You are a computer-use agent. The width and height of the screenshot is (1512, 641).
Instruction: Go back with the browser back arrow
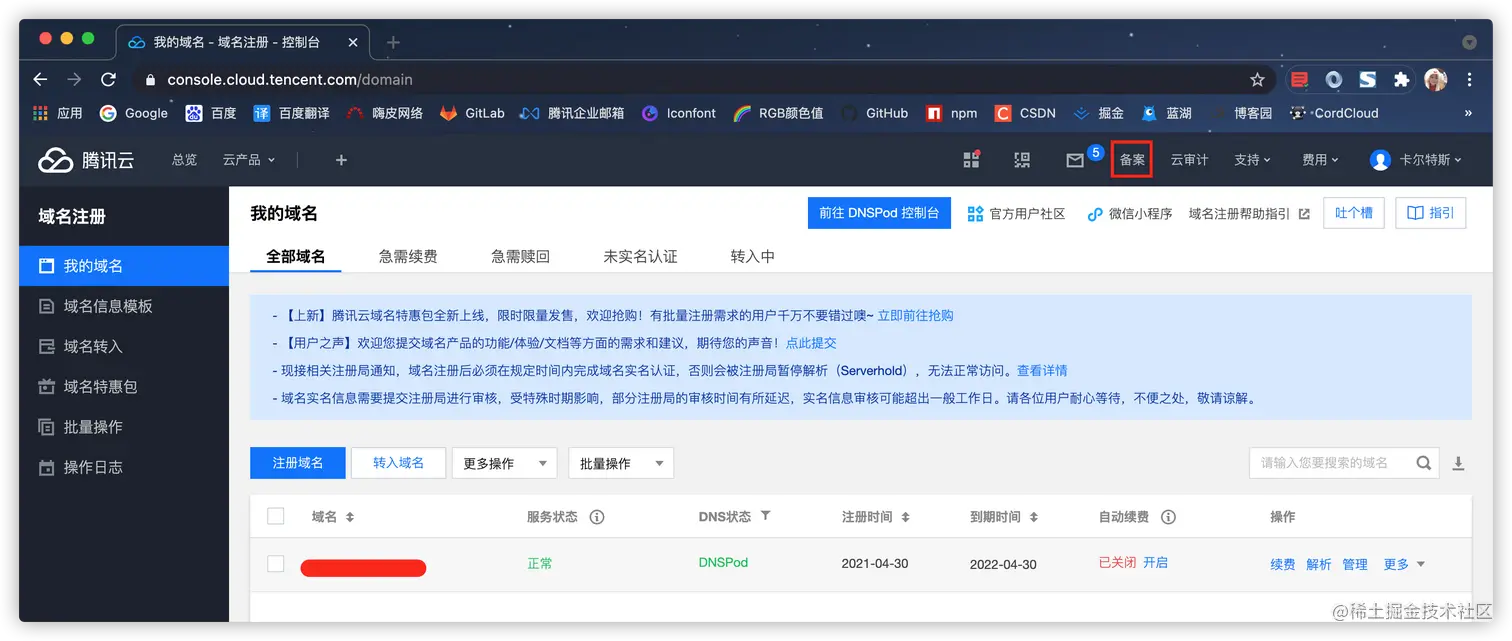click(x=40, y=79)
